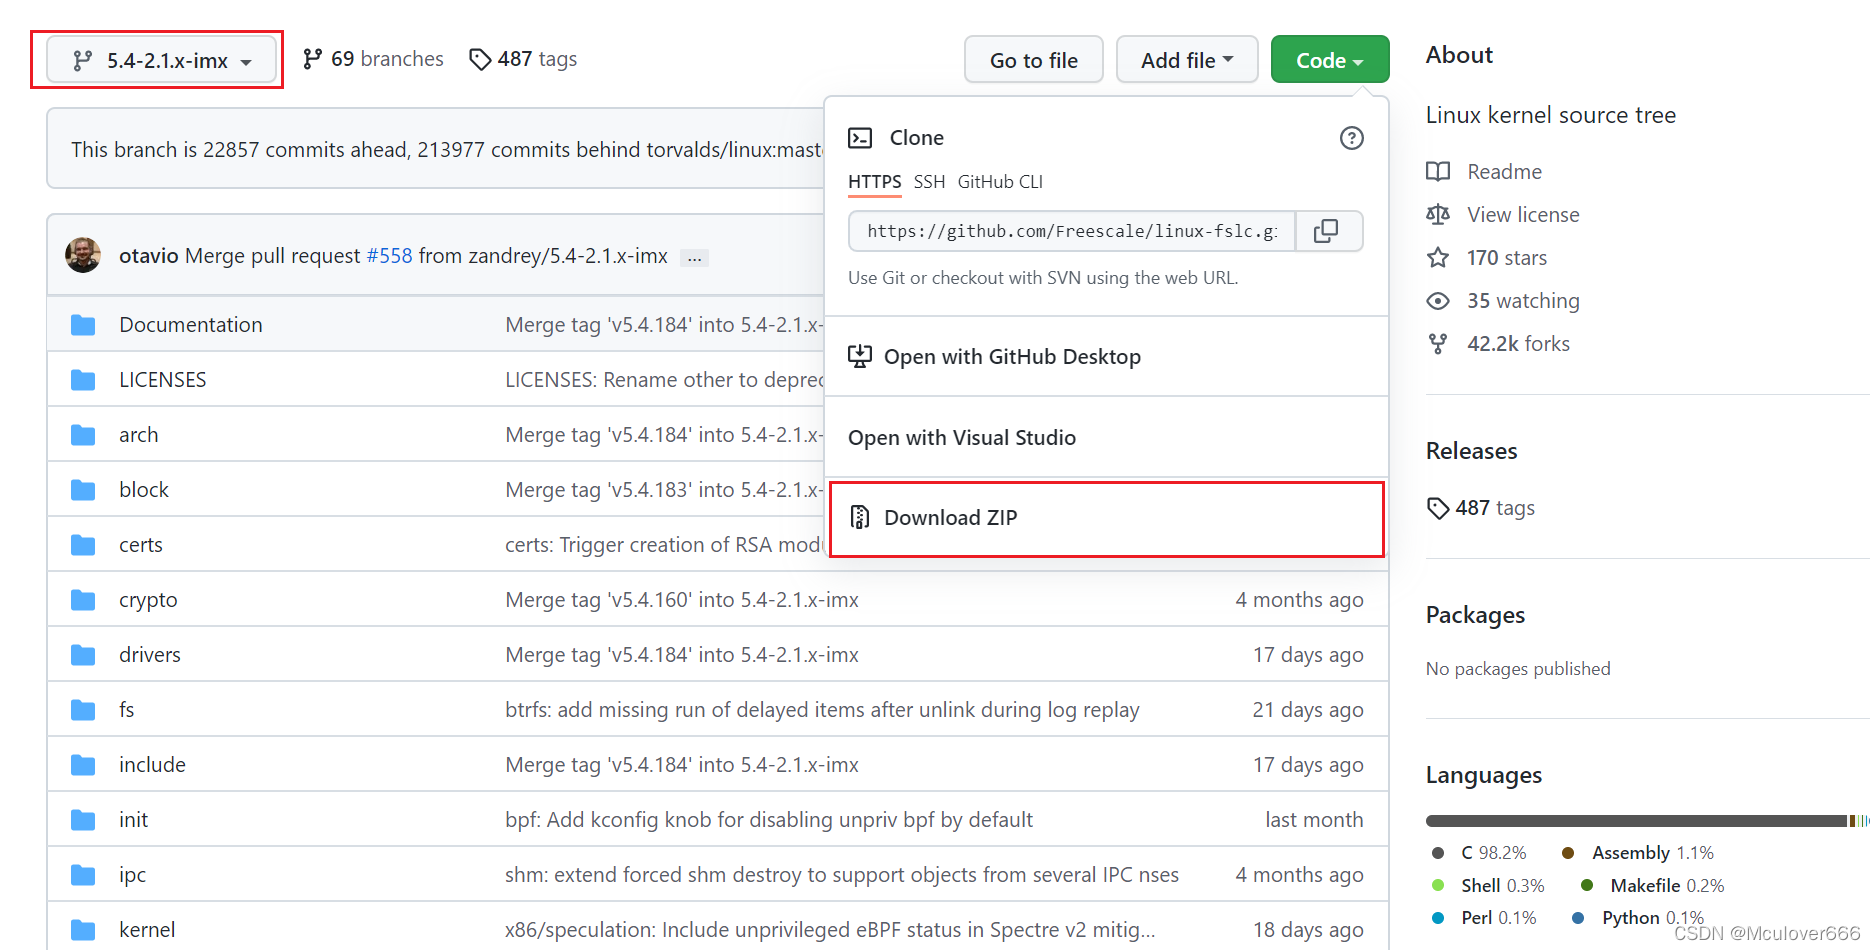The image size is (1876, 950).
Task: Open otavio's avatar thumbnail
Action: [83, 255]
